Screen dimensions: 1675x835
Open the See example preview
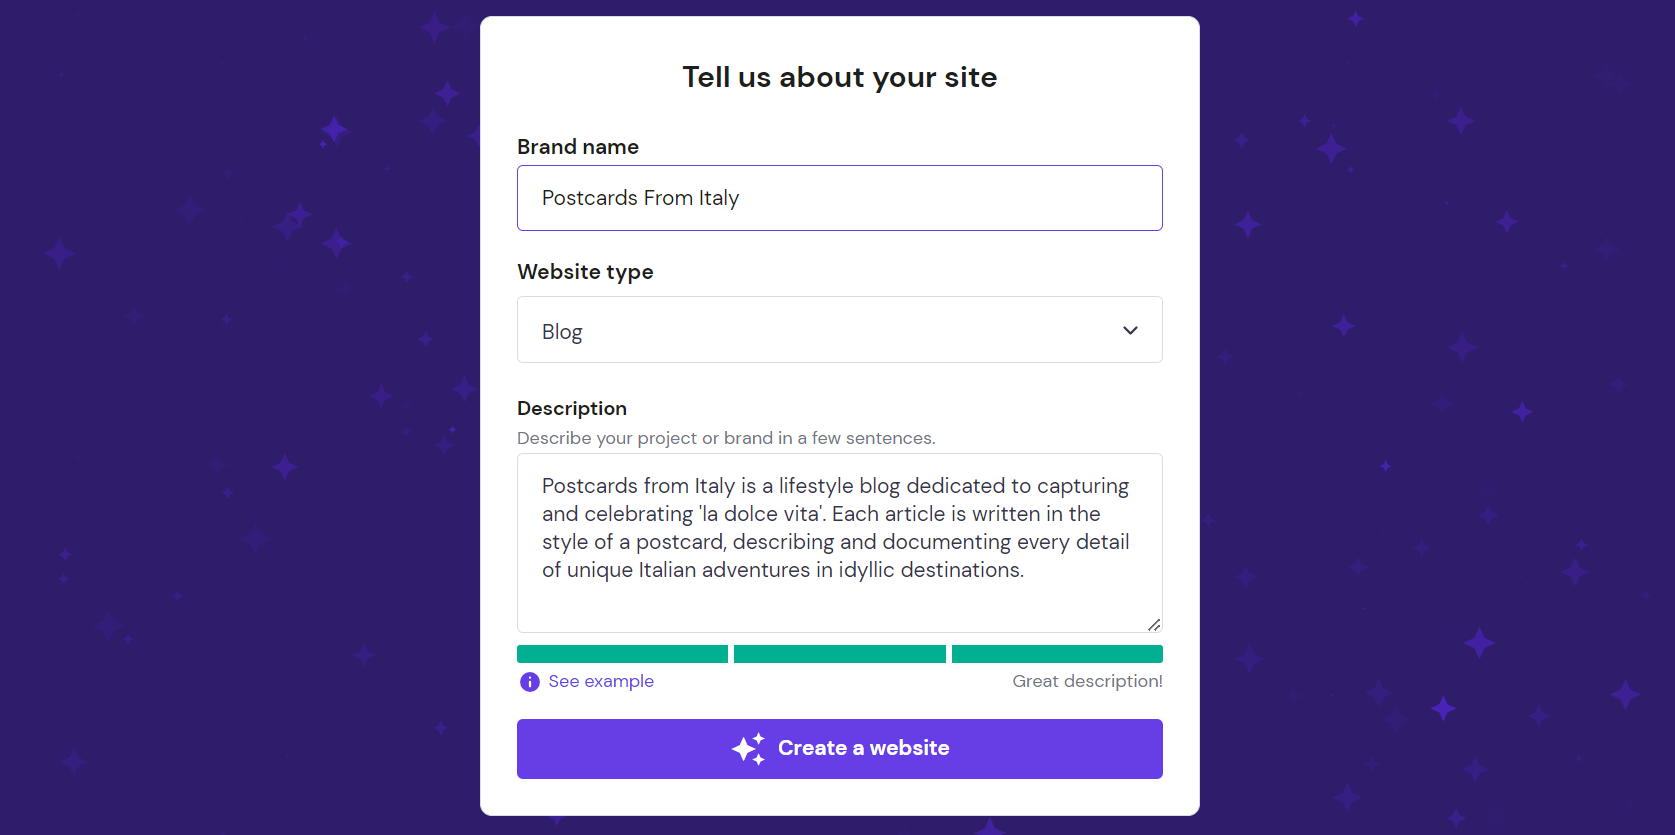pos(601,681)
